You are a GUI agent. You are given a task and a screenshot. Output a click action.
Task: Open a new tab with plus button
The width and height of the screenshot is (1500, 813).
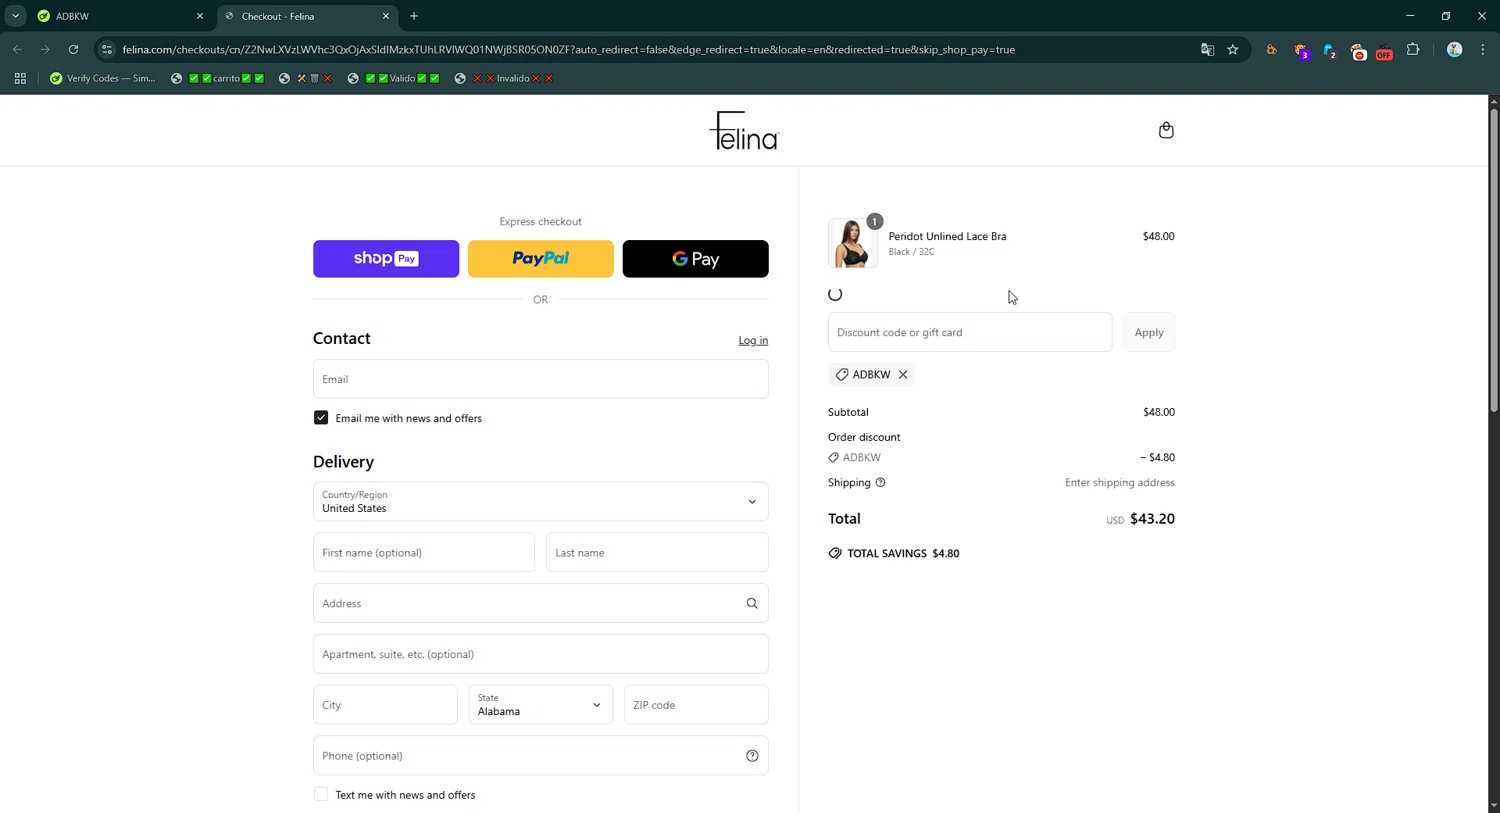(414, 16)
